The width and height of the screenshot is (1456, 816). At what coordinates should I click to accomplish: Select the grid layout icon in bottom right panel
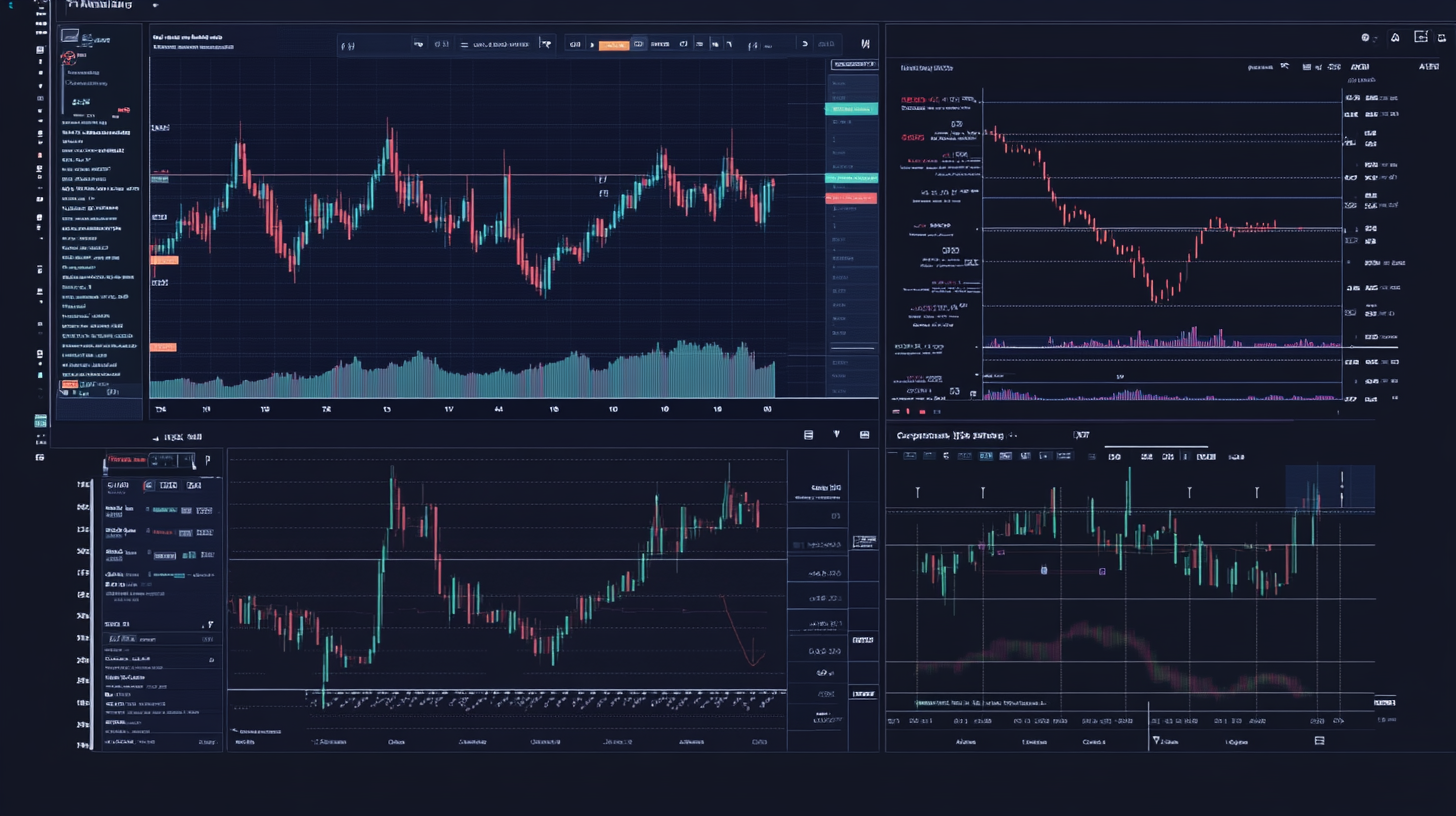tap(1319, 742)
